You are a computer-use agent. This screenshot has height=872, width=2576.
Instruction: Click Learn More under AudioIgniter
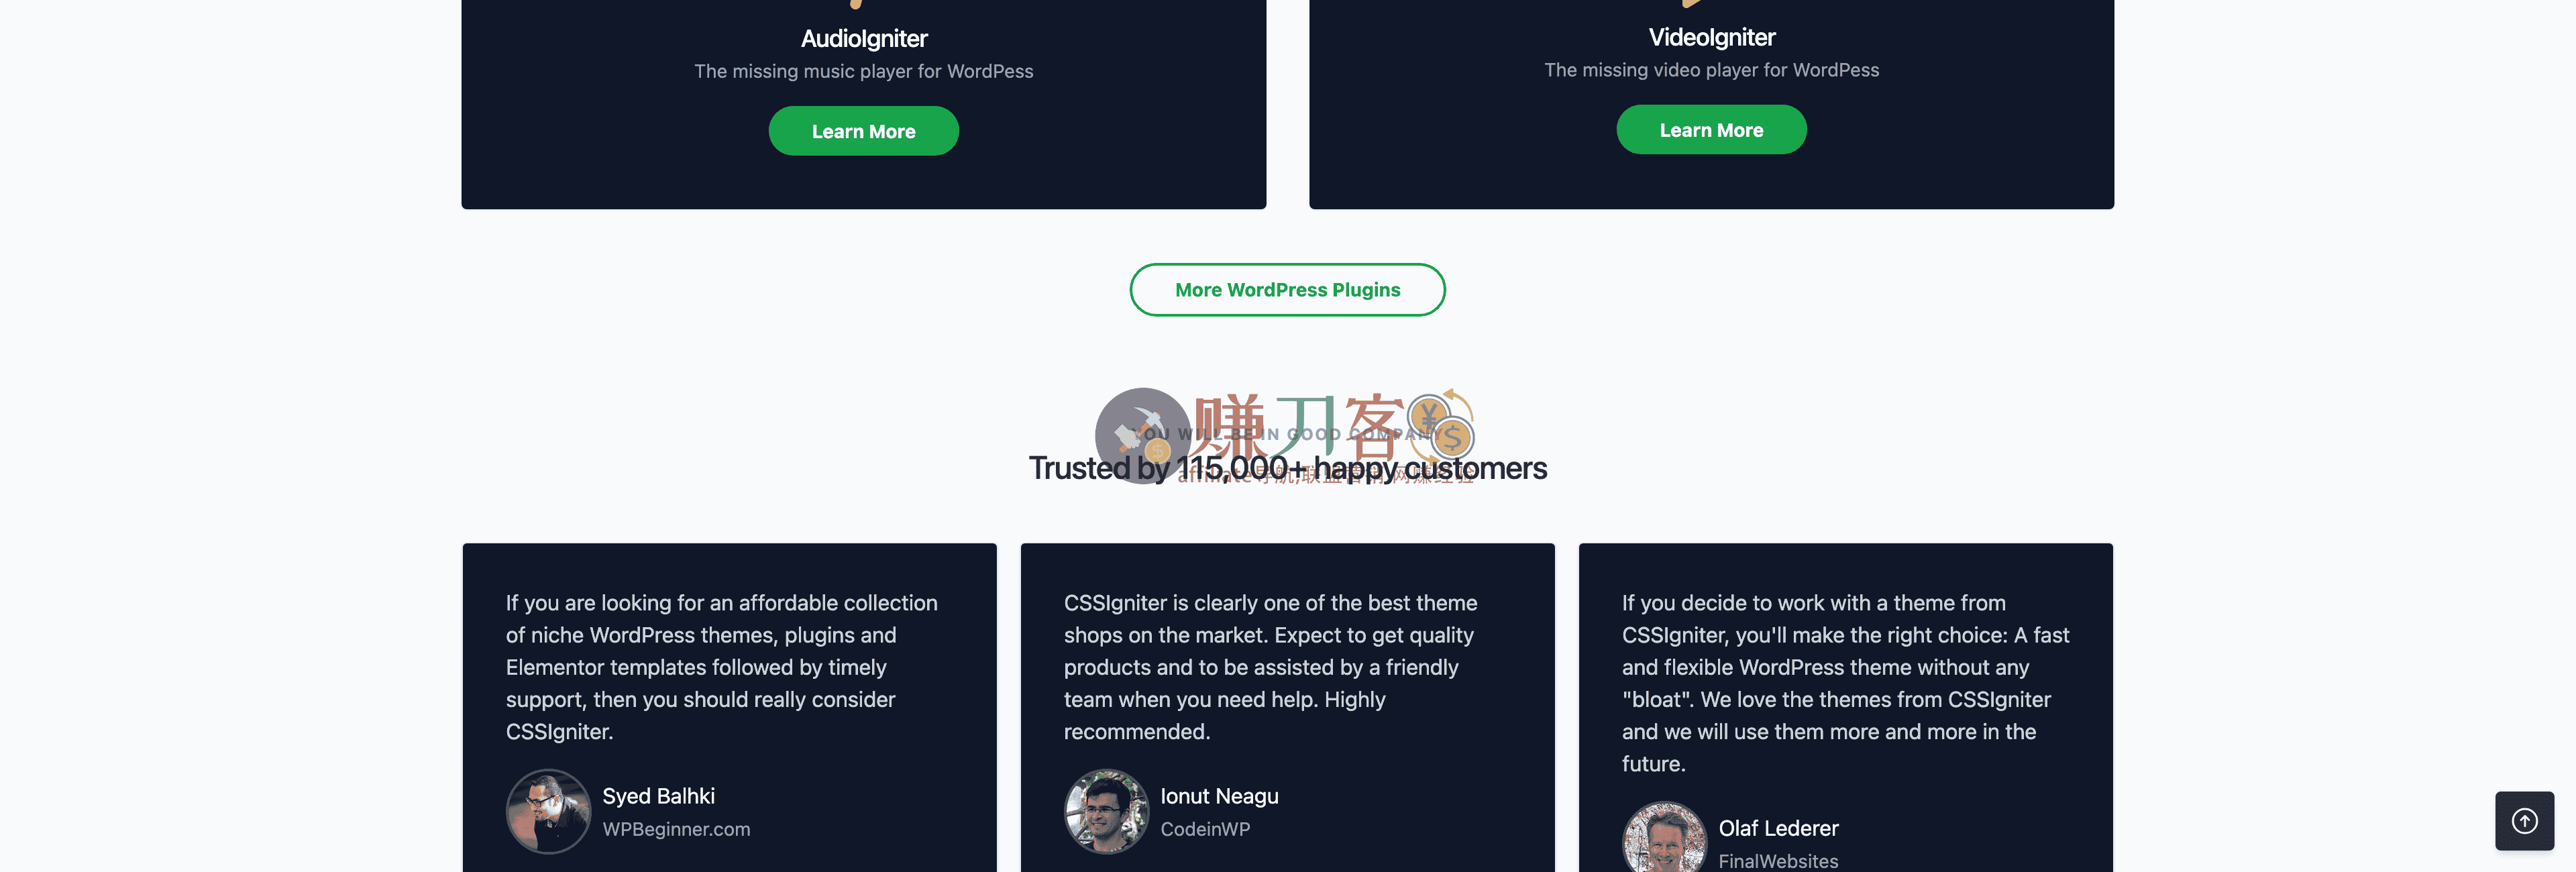[863, 131]
